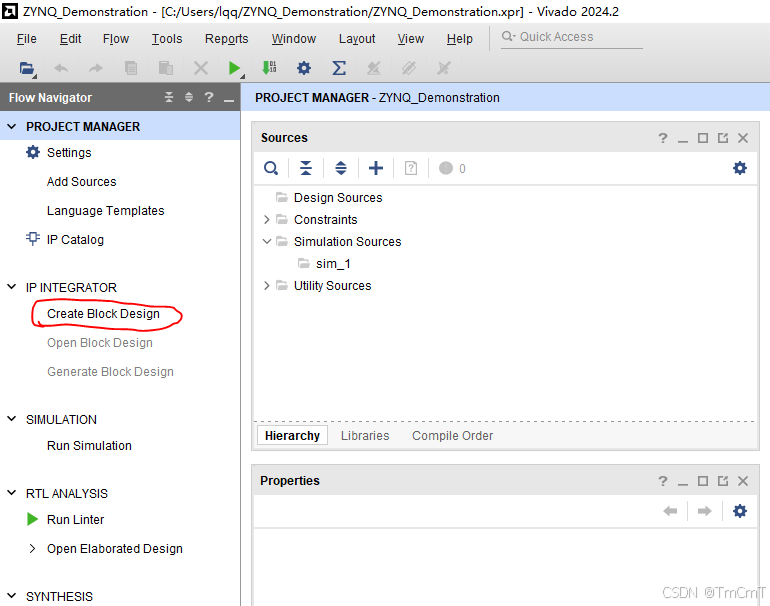770x606 pixels.
Task: Switch to the Hierarchy tab
Action: click(x=292, y=436)
